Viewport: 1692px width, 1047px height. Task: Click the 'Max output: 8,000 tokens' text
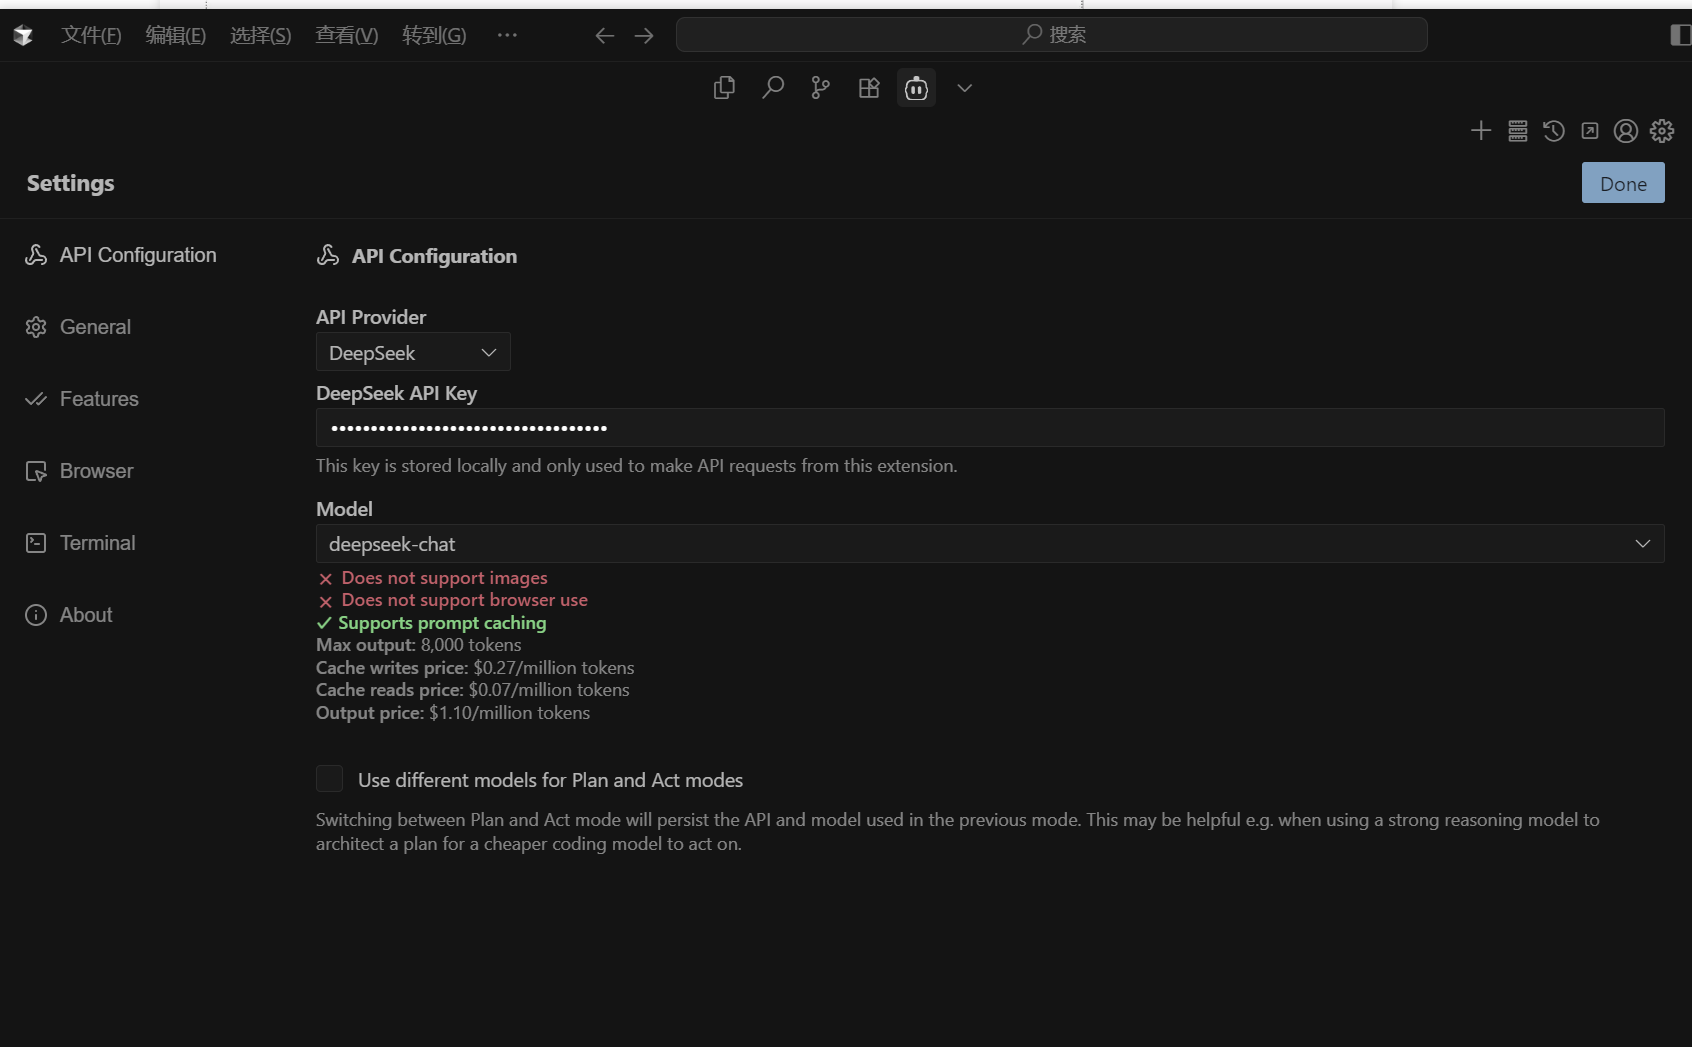(418, 645)
